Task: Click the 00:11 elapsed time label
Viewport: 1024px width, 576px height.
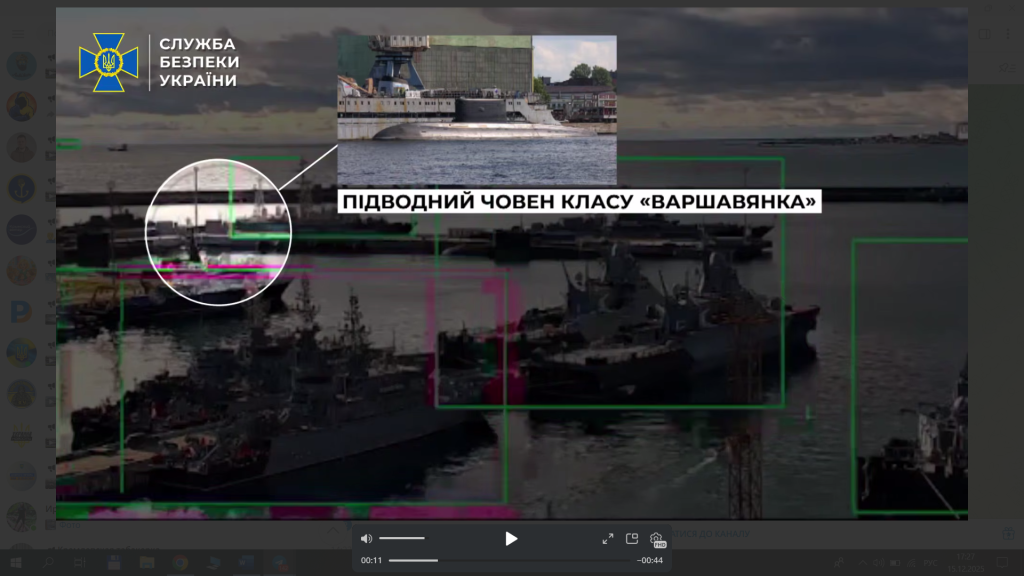Action: (371, 560)
